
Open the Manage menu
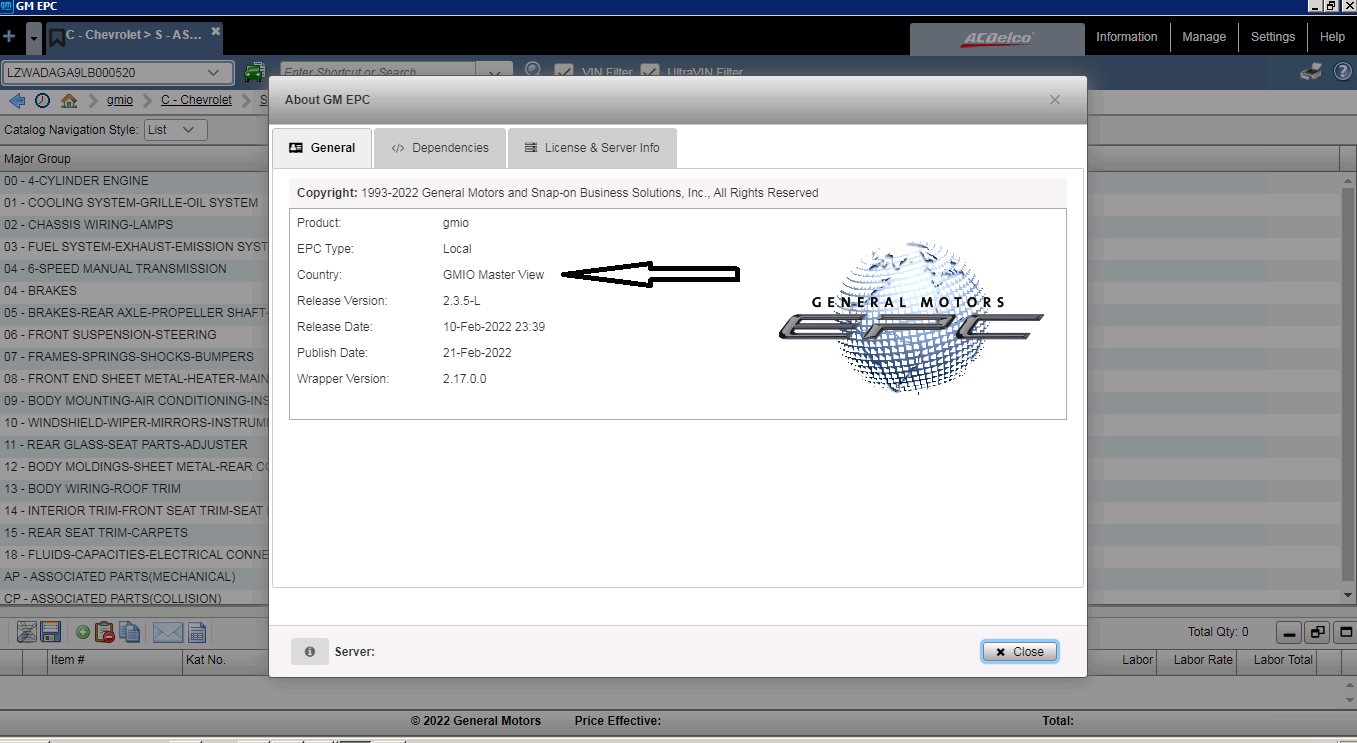click(1204, 37)
